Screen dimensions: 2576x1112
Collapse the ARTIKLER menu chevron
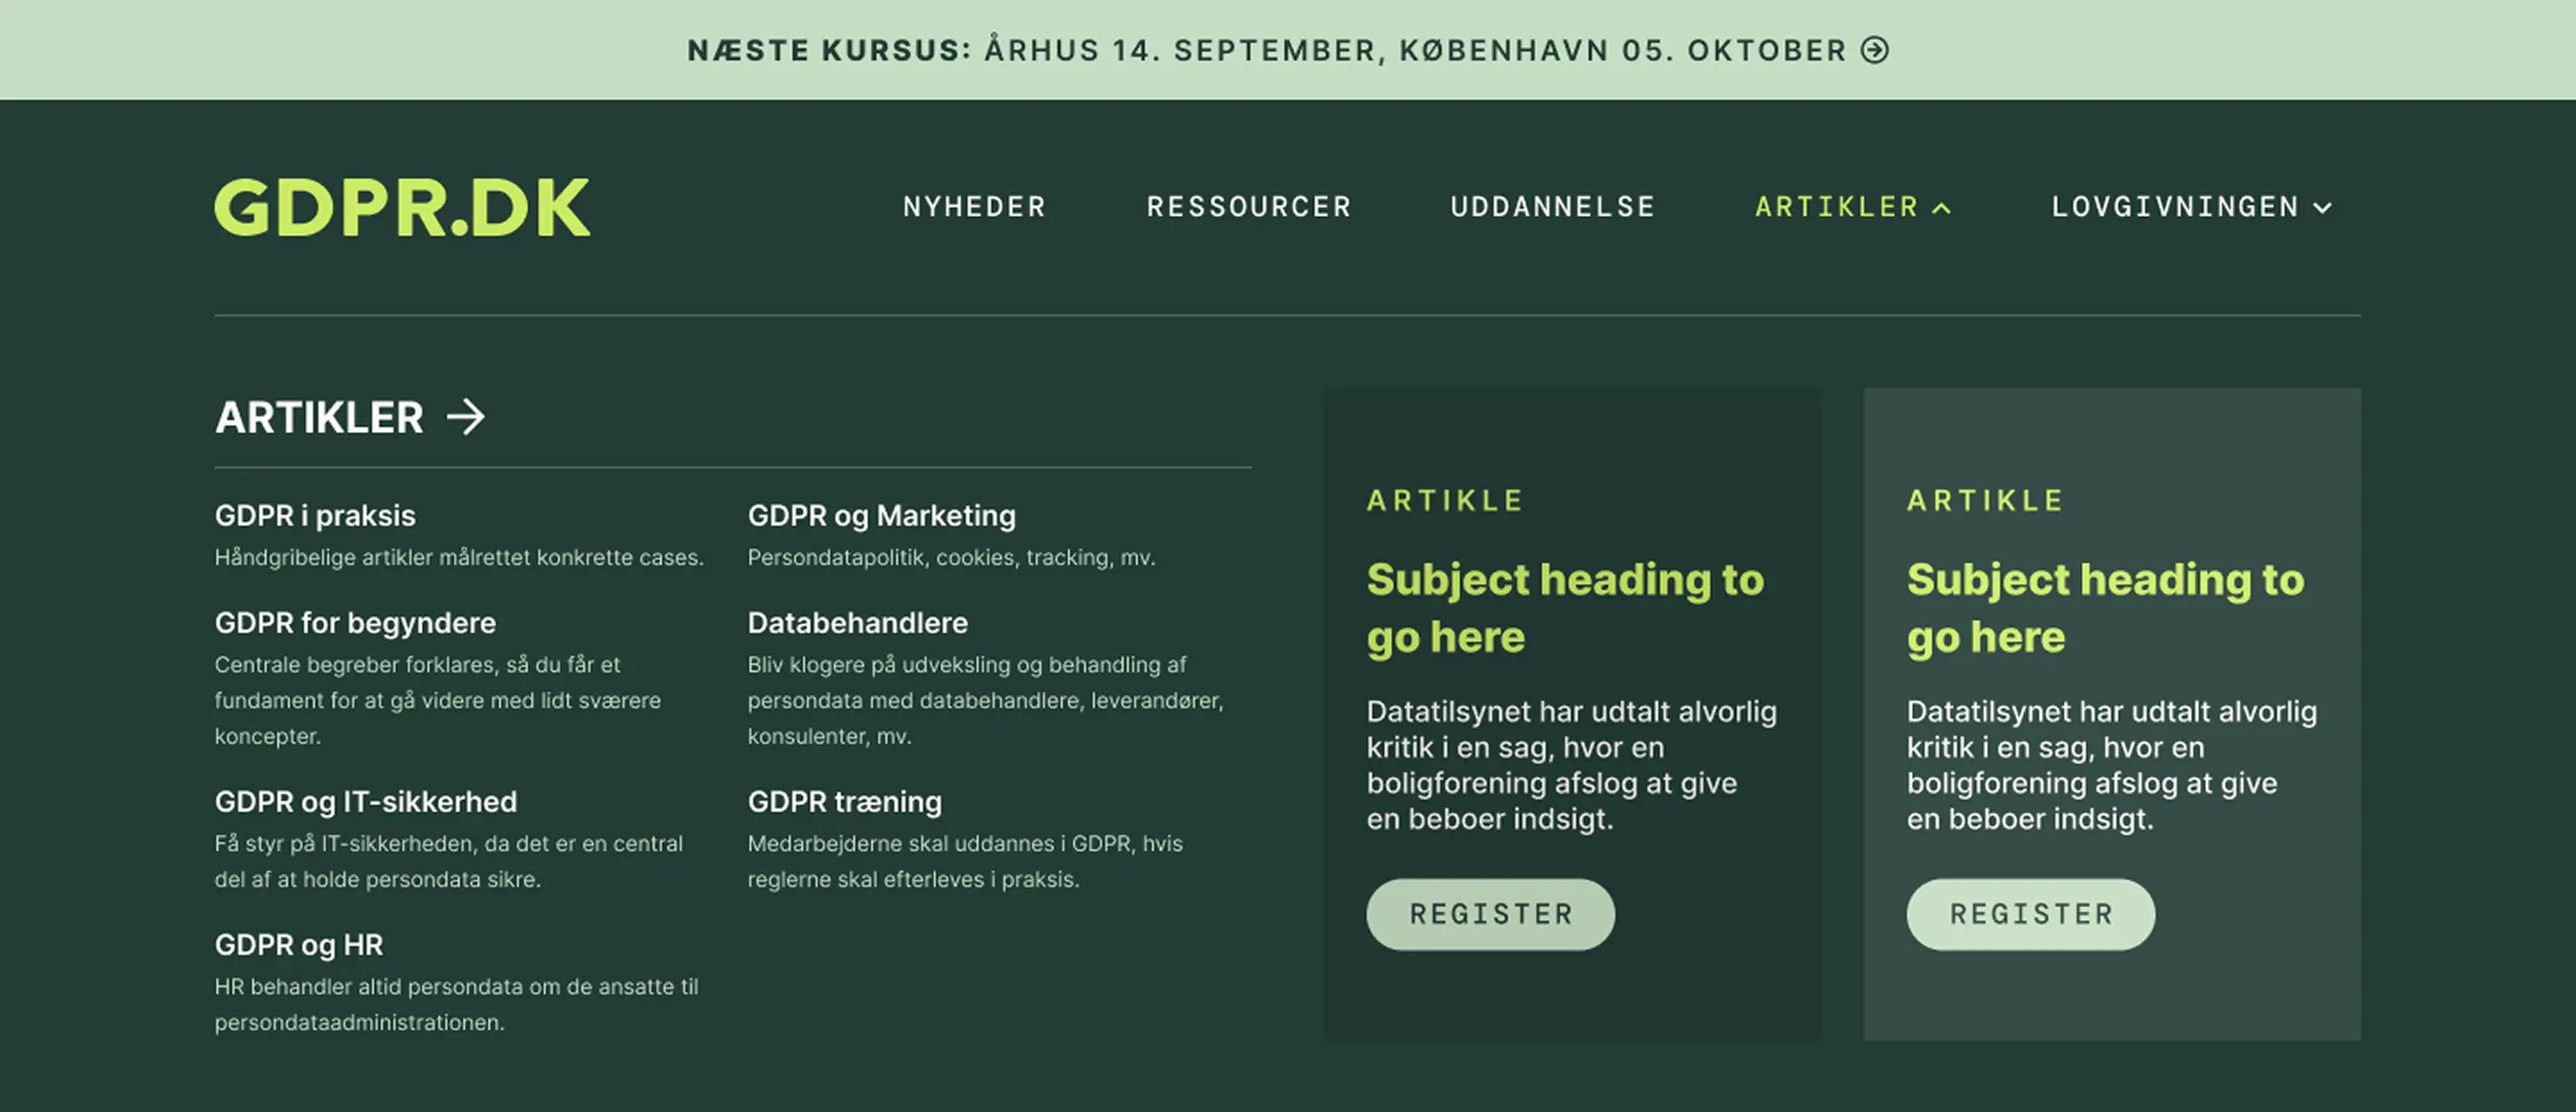[1942, 208]
